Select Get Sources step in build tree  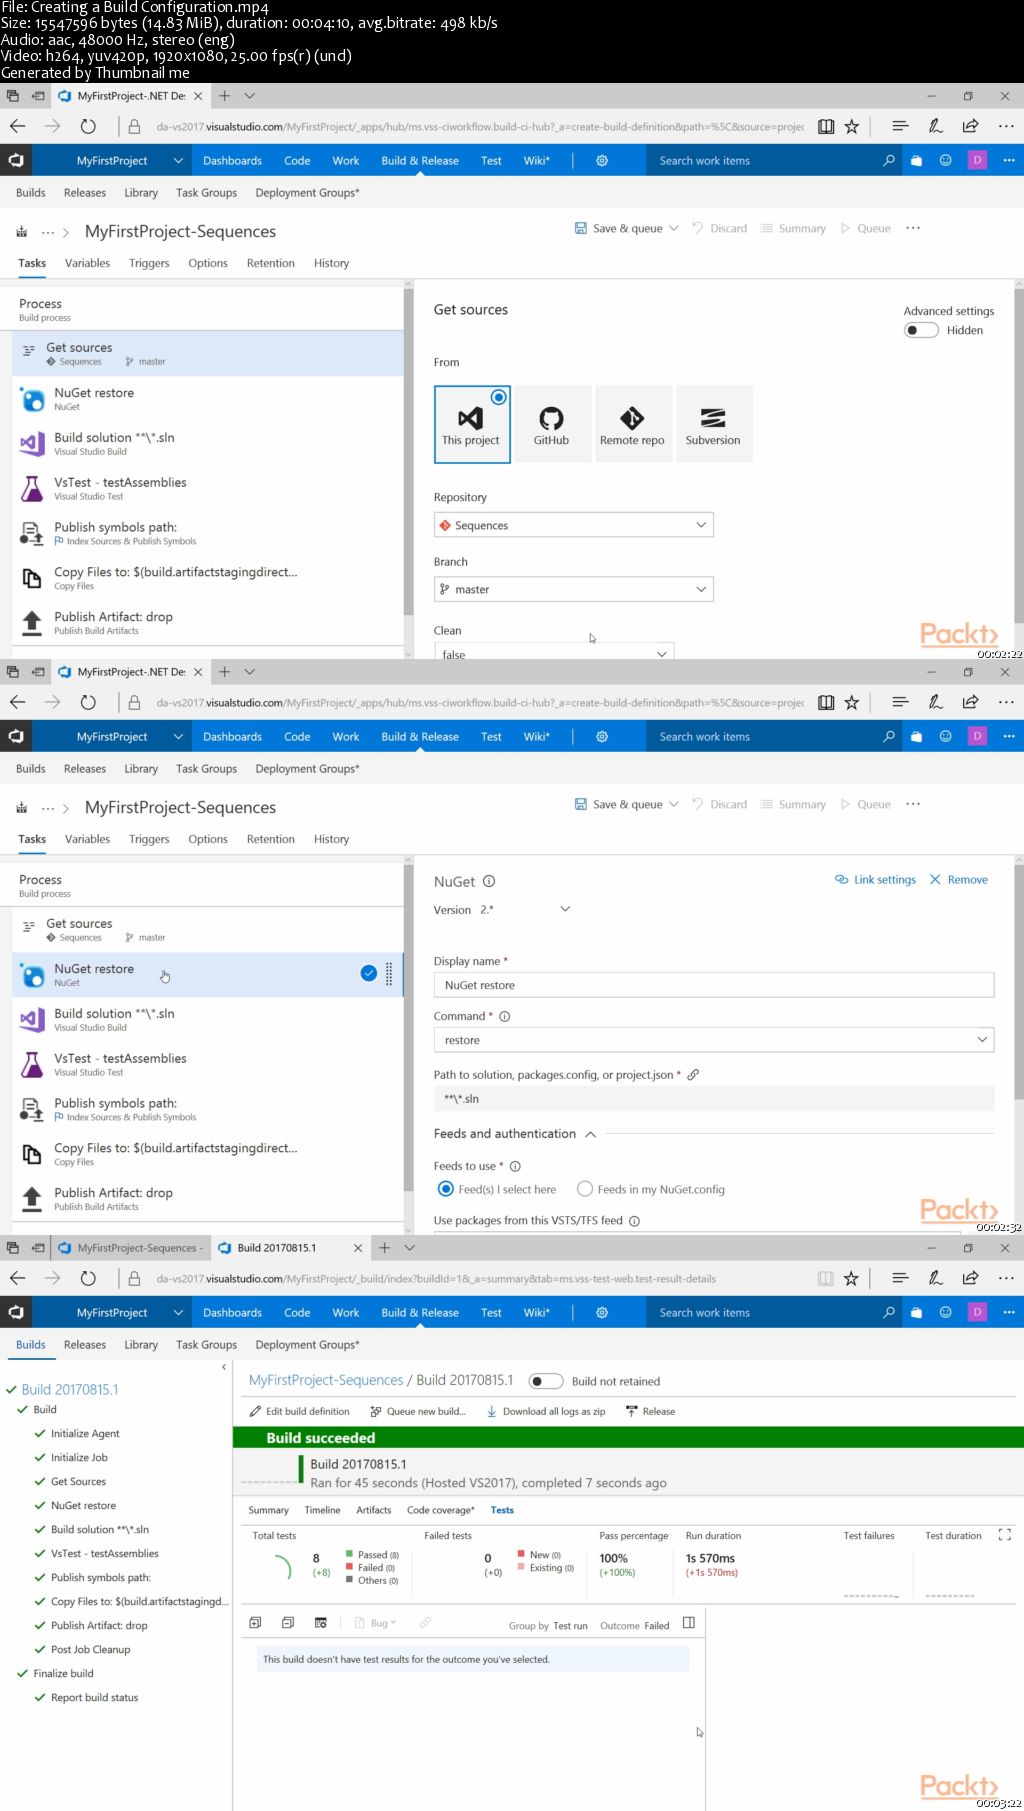click(x=78, y=1481)
